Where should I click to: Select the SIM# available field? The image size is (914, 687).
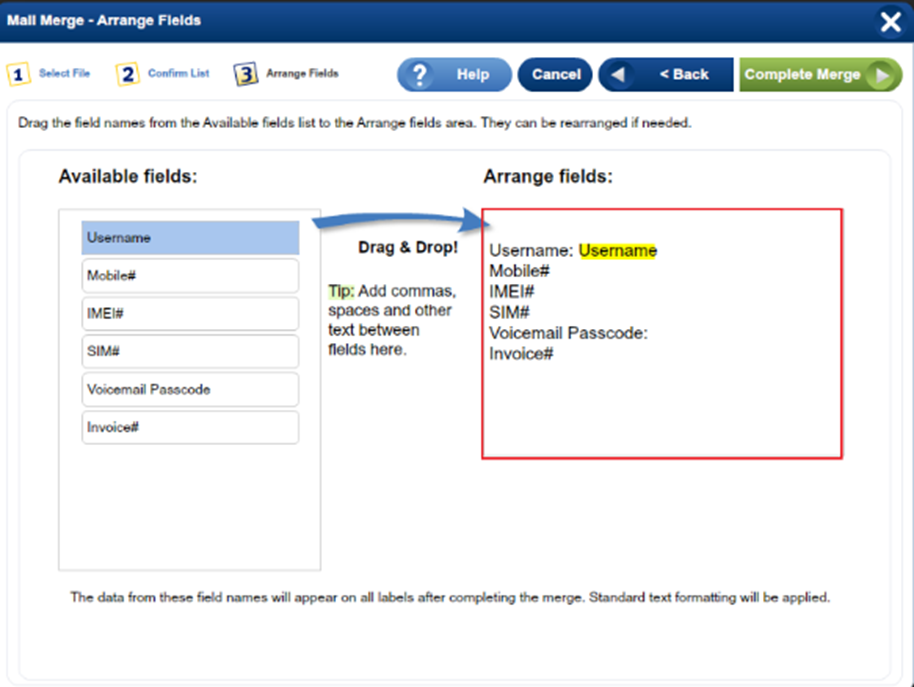[190, 352]
